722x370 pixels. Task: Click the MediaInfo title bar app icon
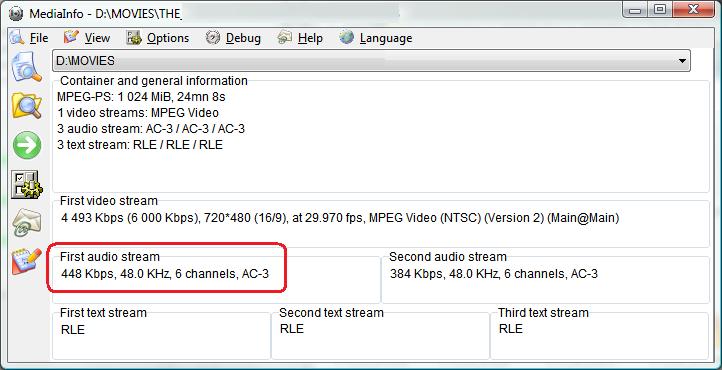pyautogui.click(x=16, y=13)
